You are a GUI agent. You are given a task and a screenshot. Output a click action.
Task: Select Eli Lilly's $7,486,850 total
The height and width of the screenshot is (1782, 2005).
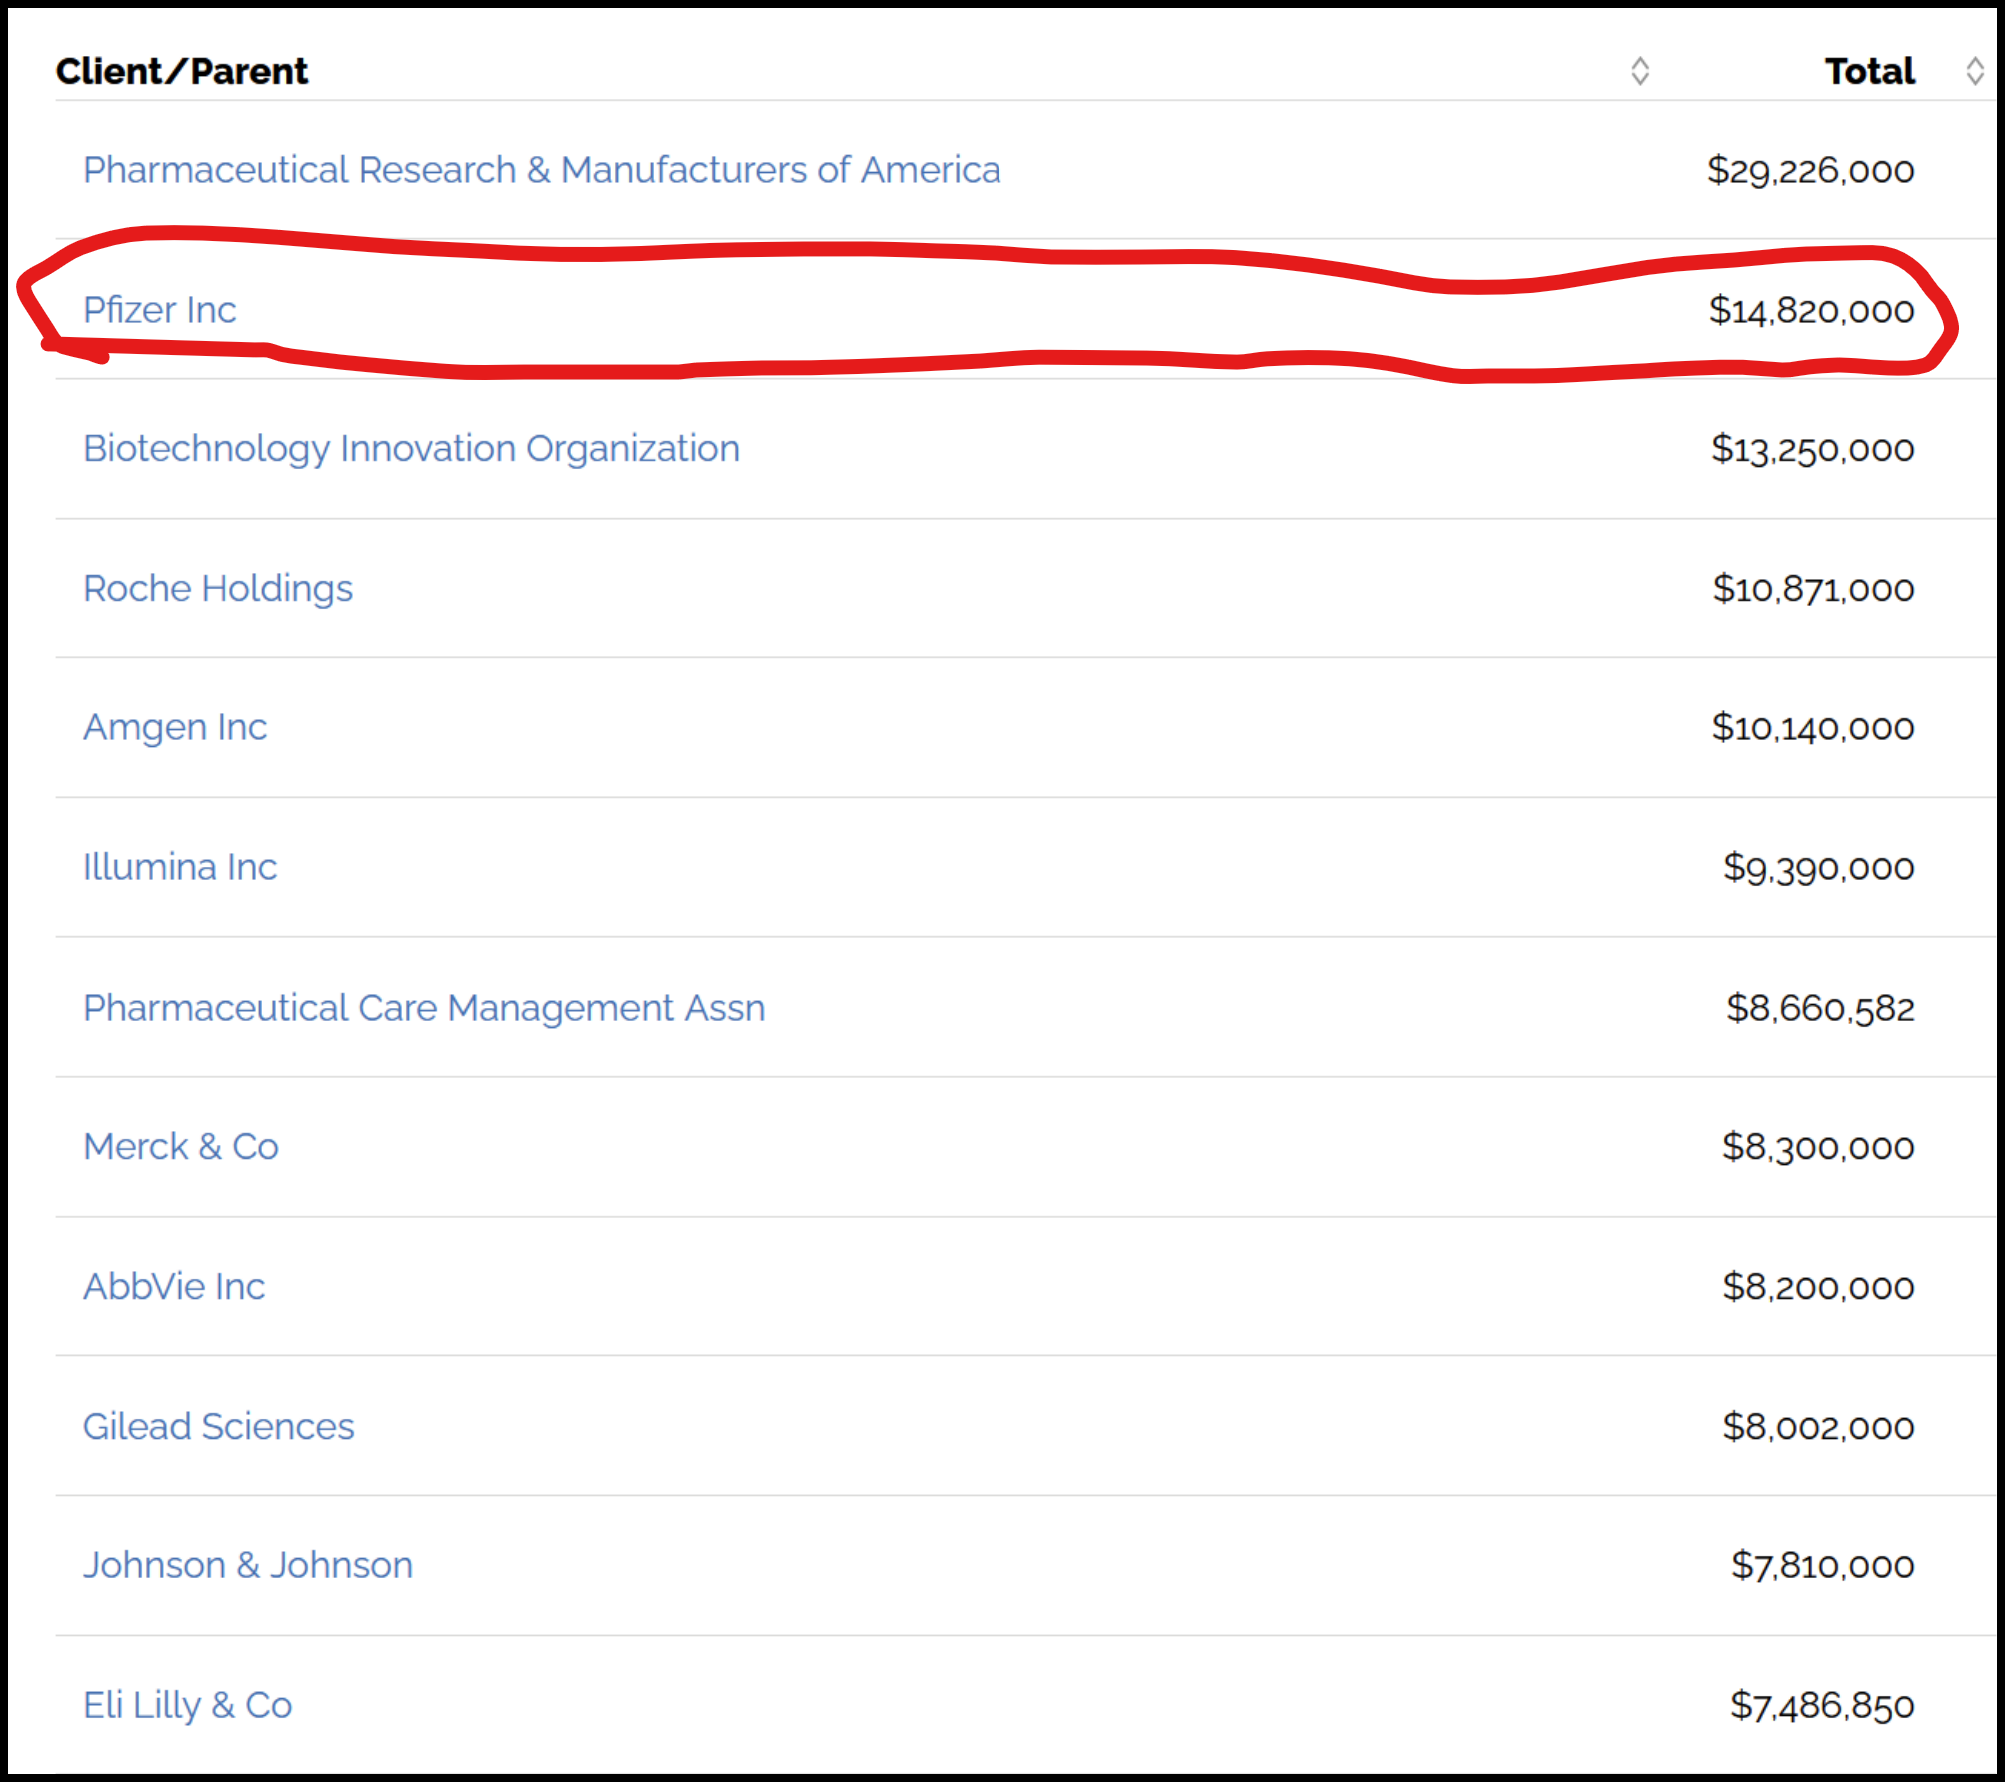click(x=1823, y=1706)
